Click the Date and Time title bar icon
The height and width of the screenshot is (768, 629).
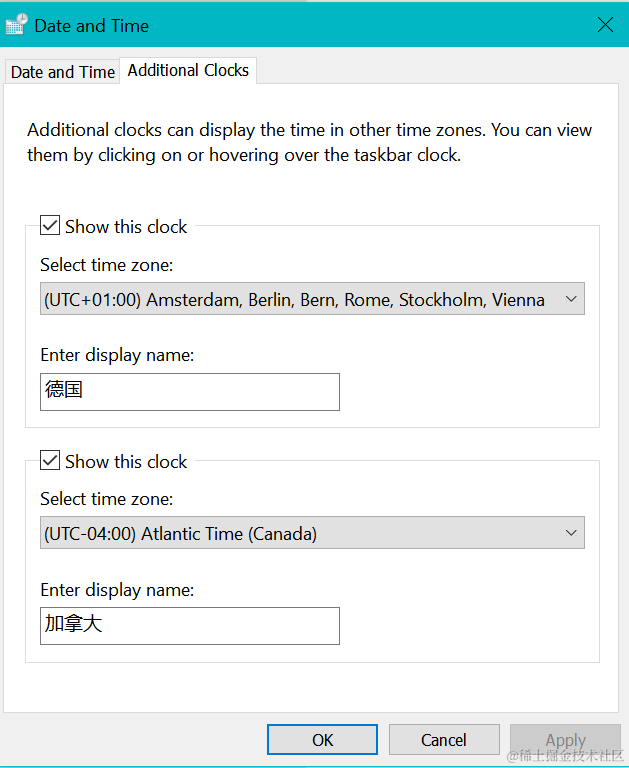[16, 25]
